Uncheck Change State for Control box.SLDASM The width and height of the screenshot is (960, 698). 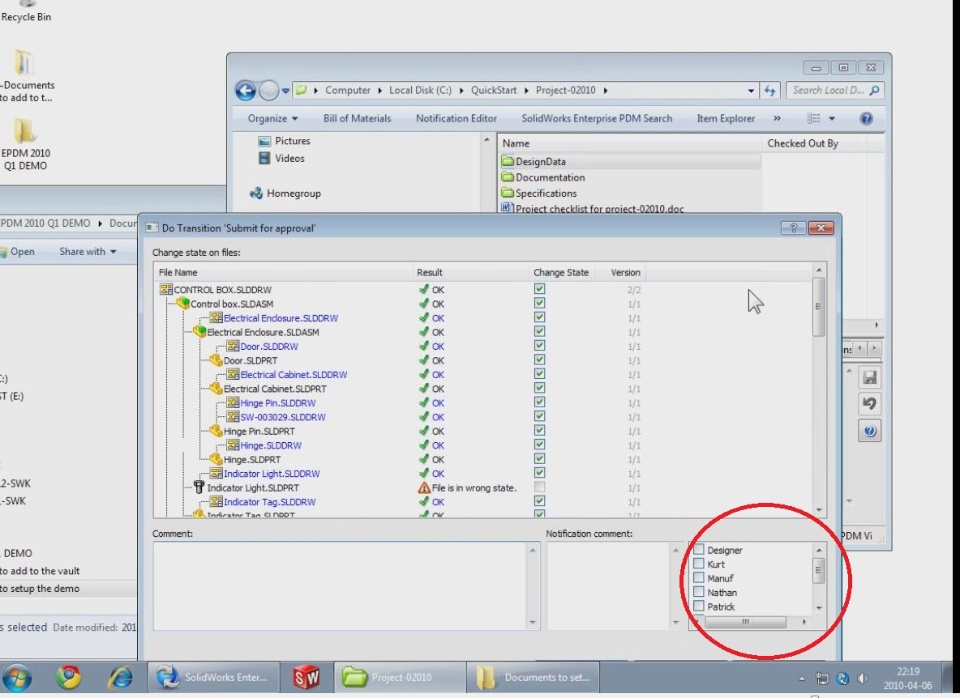[539, 303]
